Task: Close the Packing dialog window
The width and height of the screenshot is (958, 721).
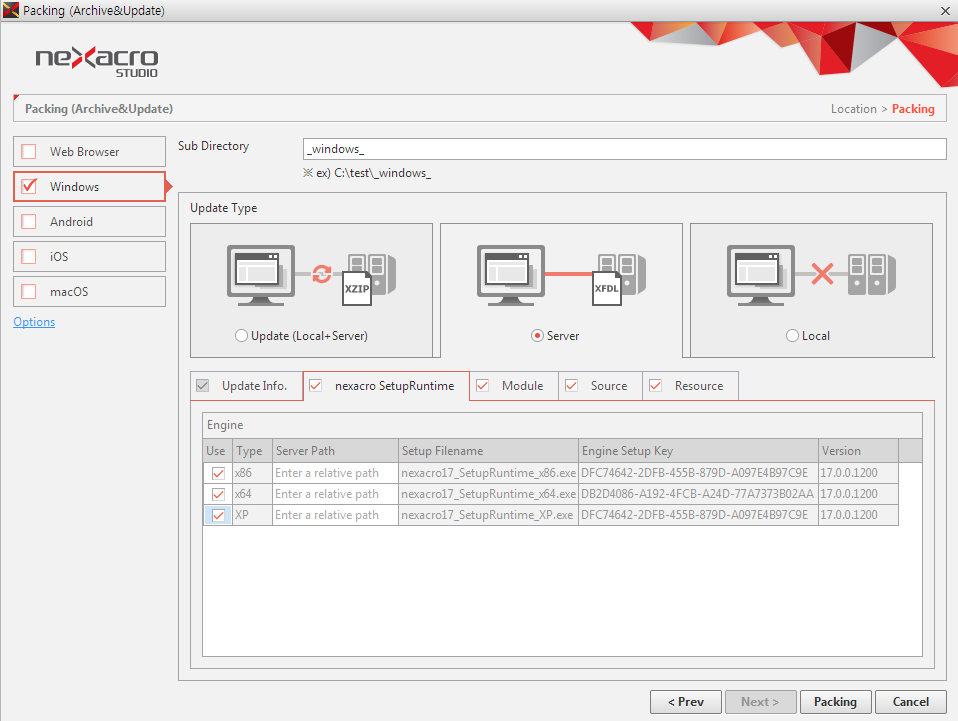Action: pyautogui.click(x=944, y=10)
